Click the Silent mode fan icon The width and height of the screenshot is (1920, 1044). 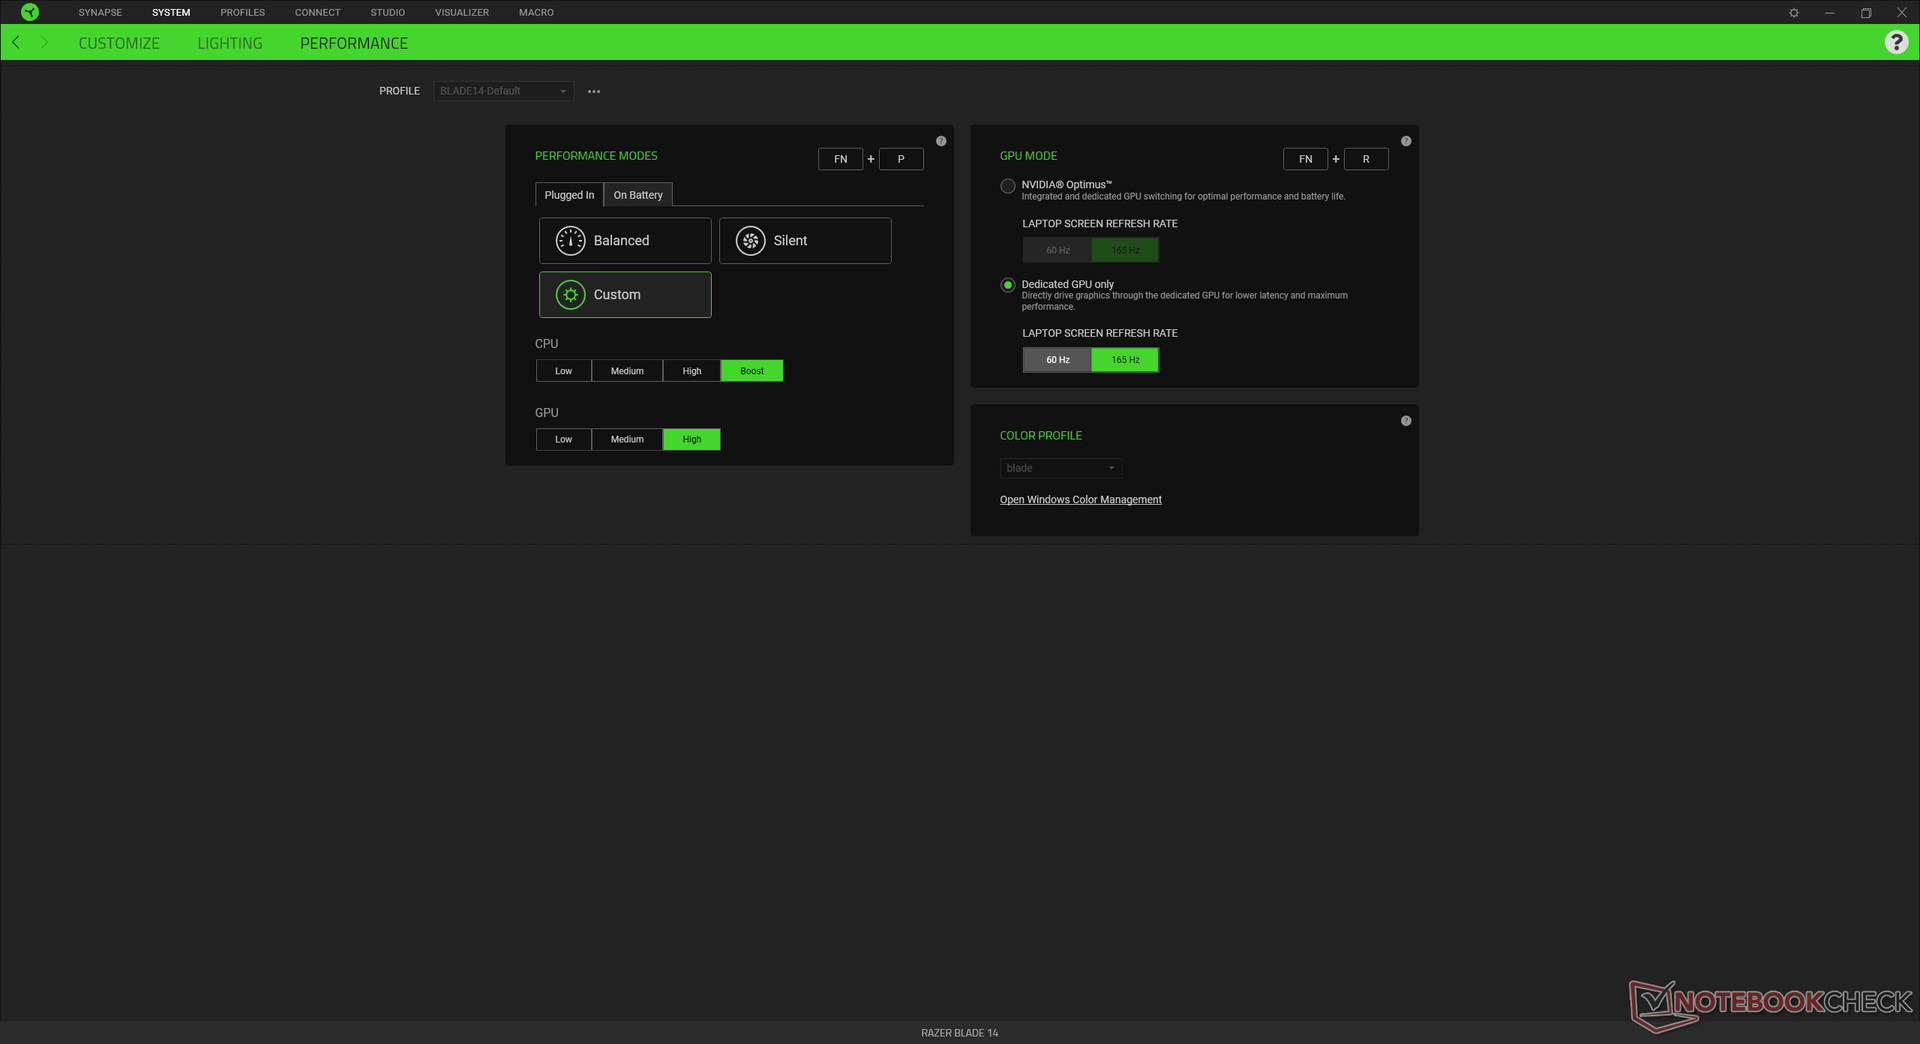click(750, 241)
